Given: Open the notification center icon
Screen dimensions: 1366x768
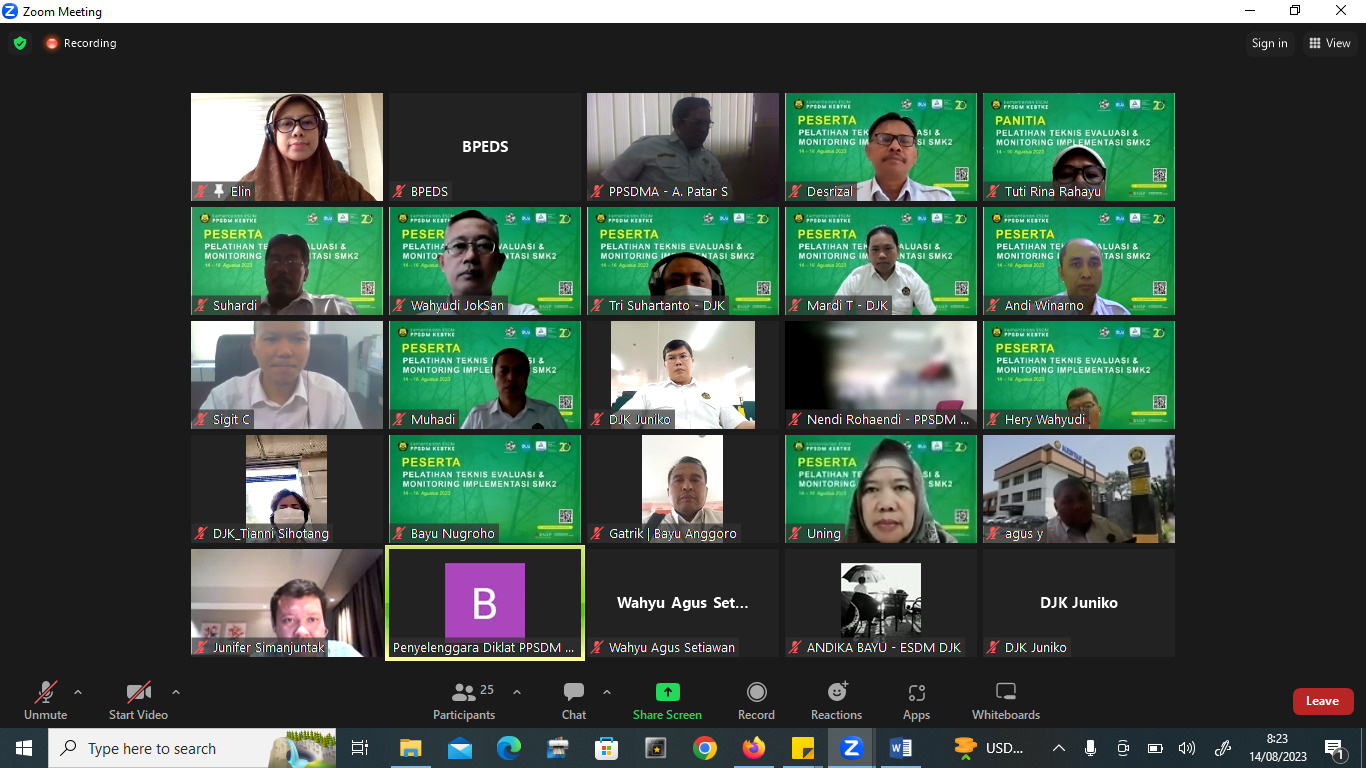Looking at the screenshot, I should [x=1335, y=748].
